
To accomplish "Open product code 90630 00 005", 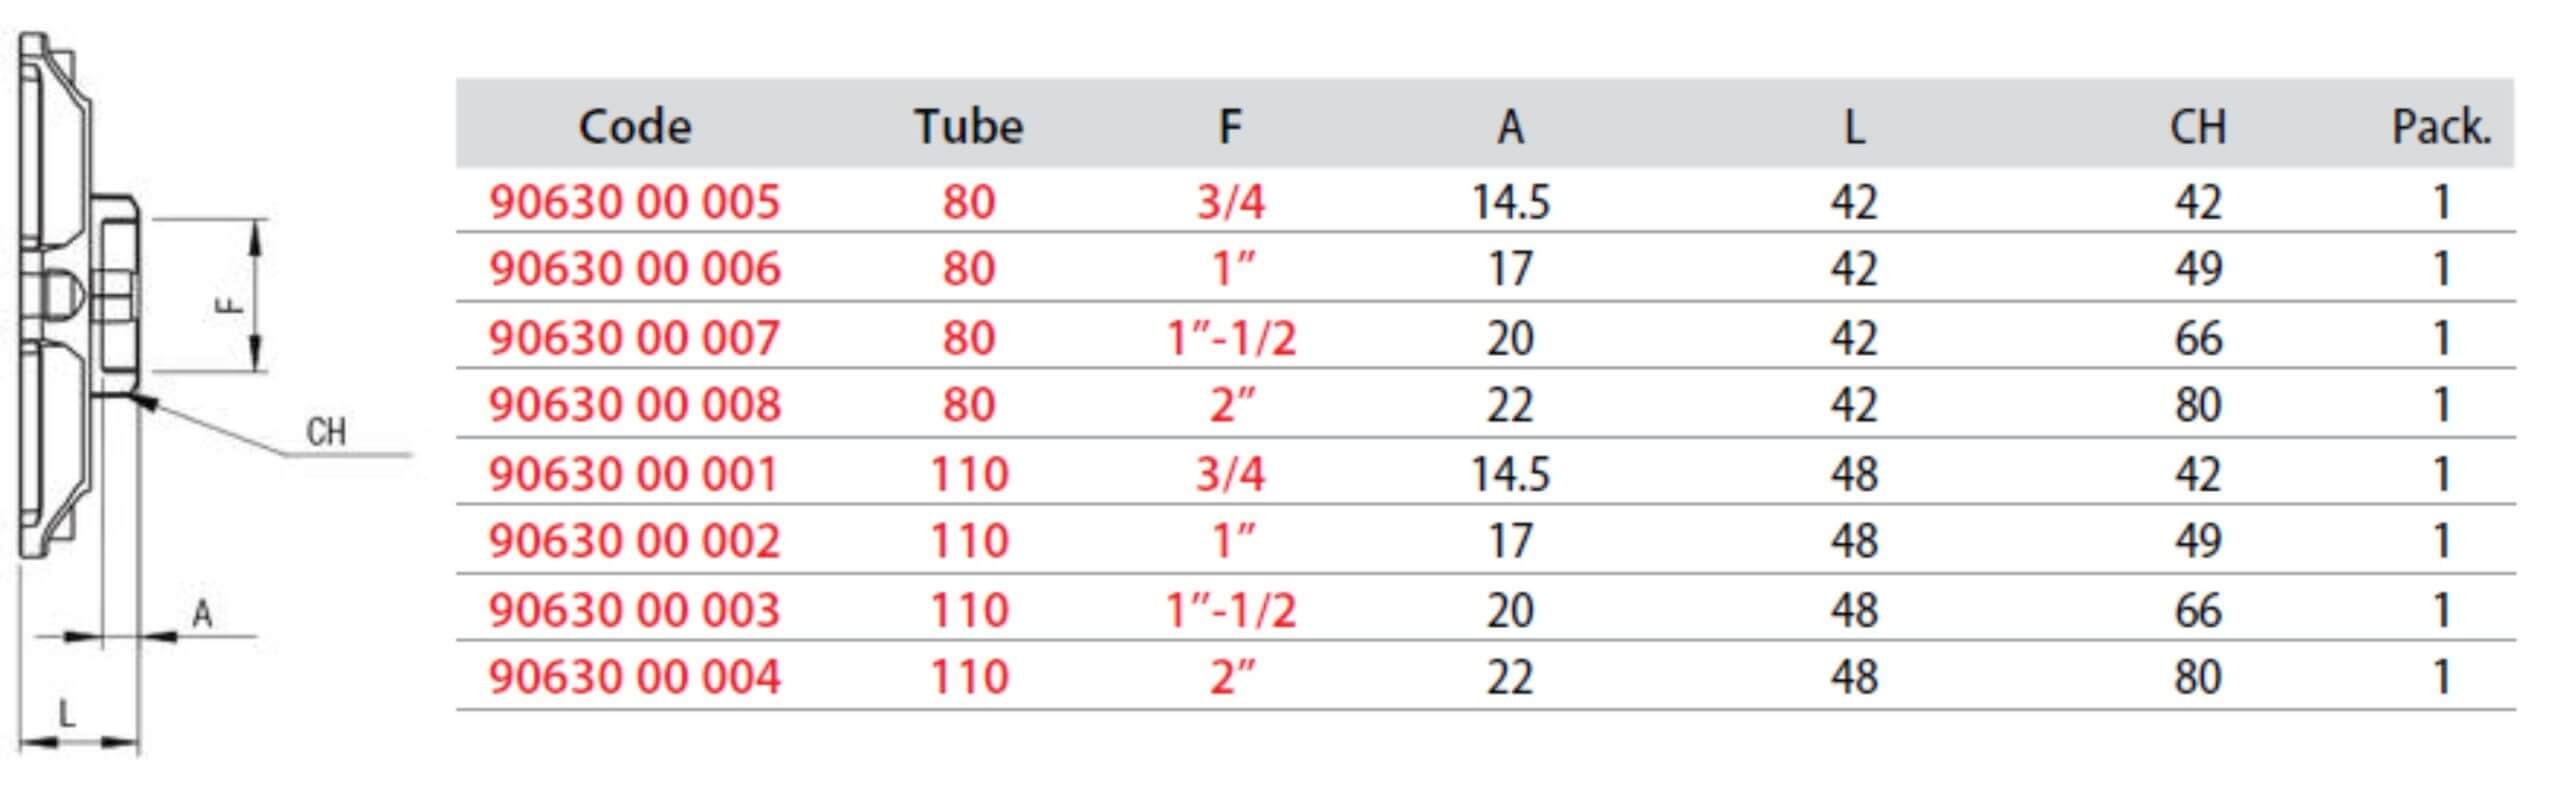I will [634, 203].
